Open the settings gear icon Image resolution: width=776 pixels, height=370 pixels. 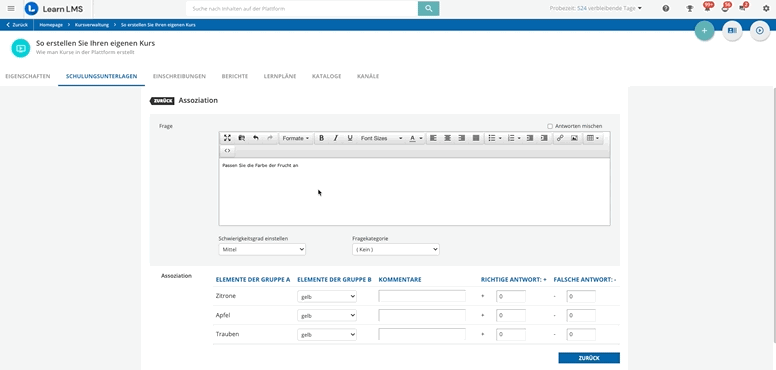(766, 8)
